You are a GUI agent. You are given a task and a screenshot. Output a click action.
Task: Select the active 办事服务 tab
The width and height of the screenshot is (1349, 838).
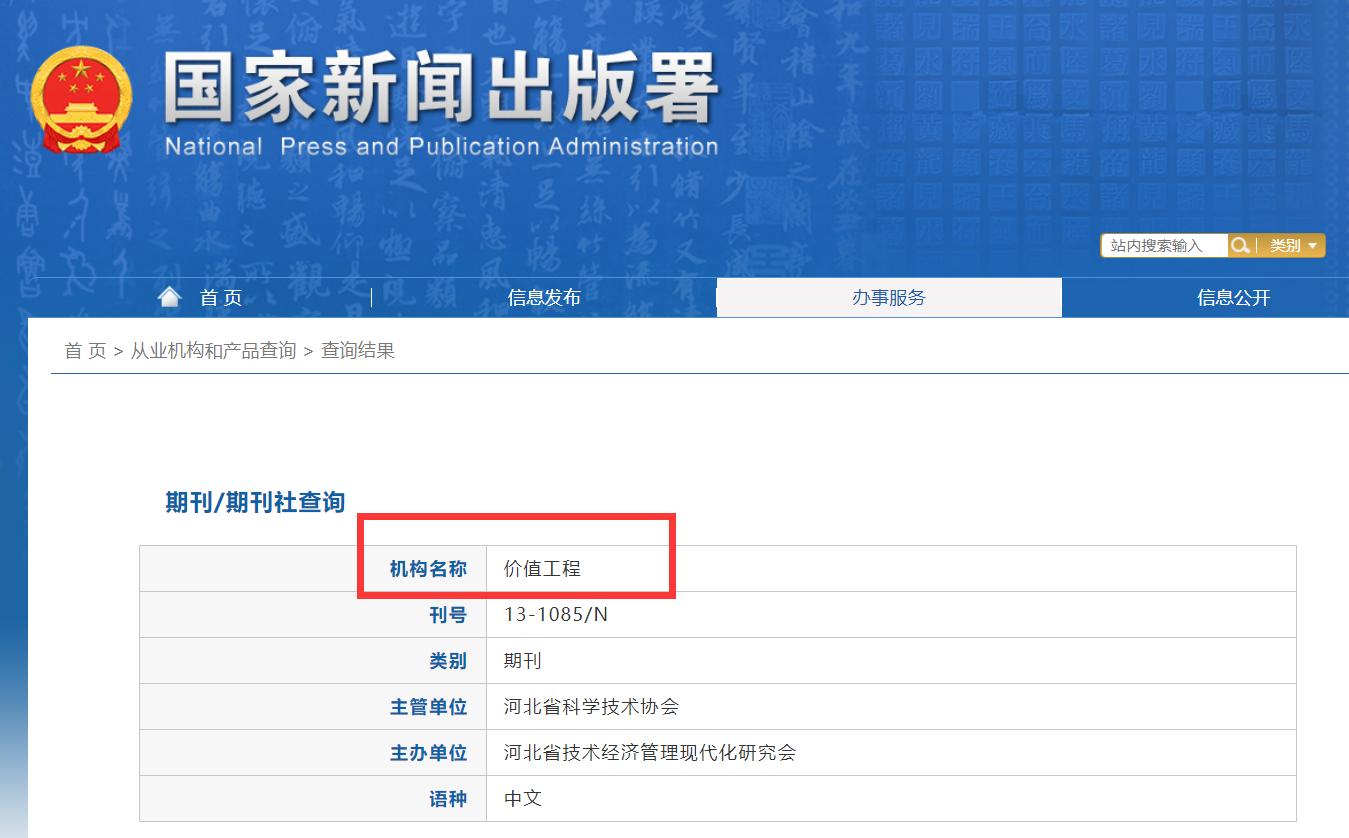point(889,297)
